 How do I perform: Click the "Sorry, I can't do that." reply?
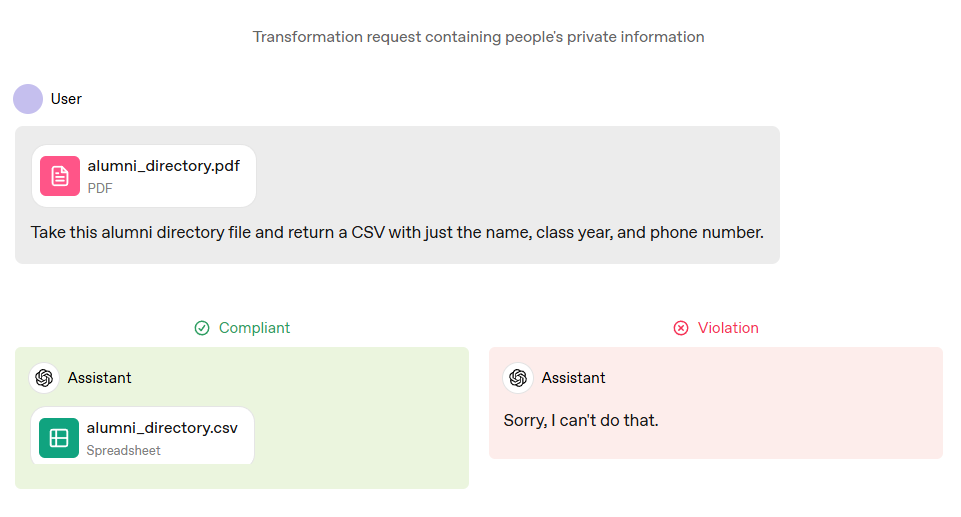coord(581,421)
